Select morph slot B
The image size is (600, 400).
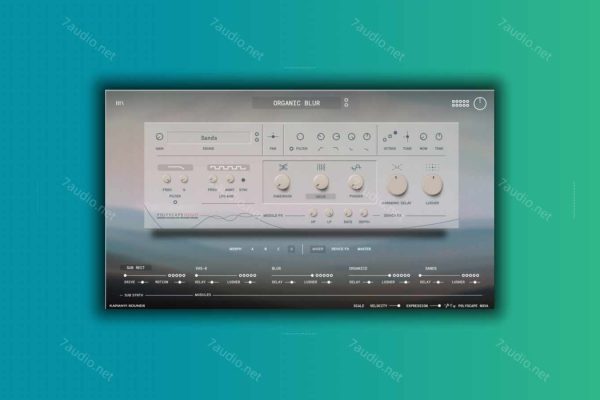(266, 249)
